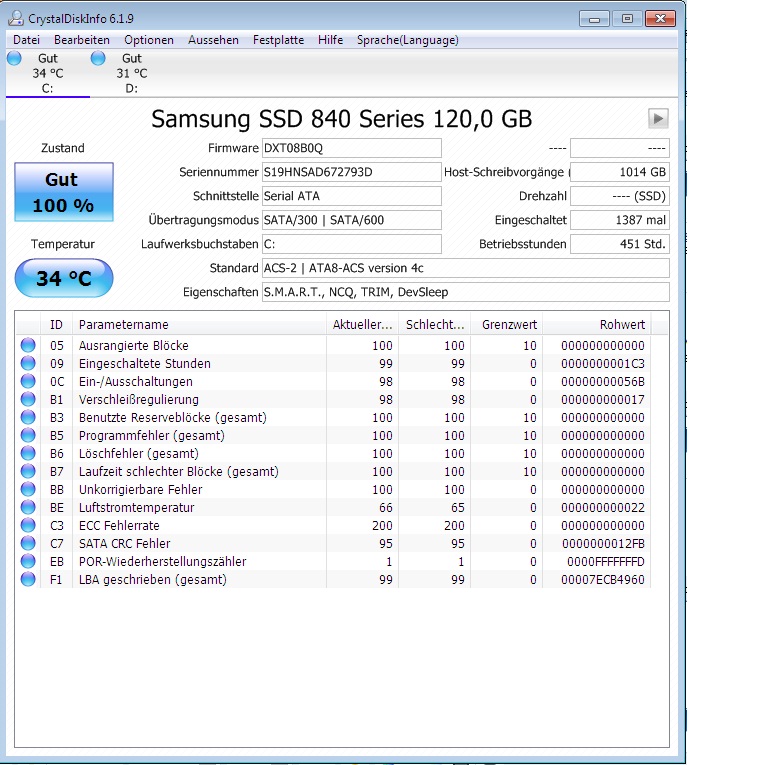Click the status icon for Ein-/Ausschaltungen
Viewport: 768px width, 765px height.
[x=28, y=381]
